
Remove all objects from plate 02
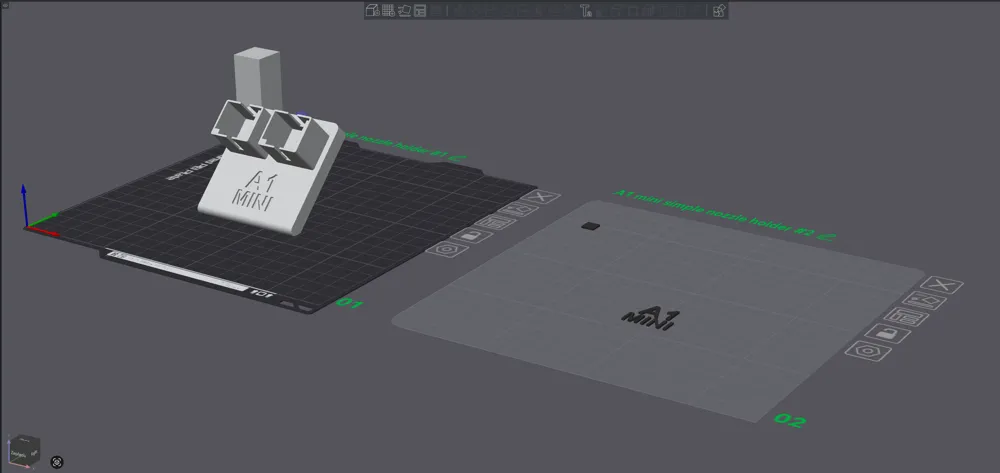coord(941,285)
